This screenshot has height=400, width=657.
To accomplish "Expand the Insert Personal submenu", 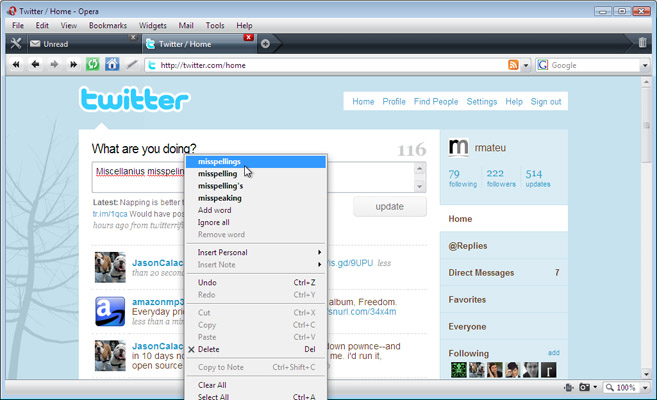I will tap(256, 252).
